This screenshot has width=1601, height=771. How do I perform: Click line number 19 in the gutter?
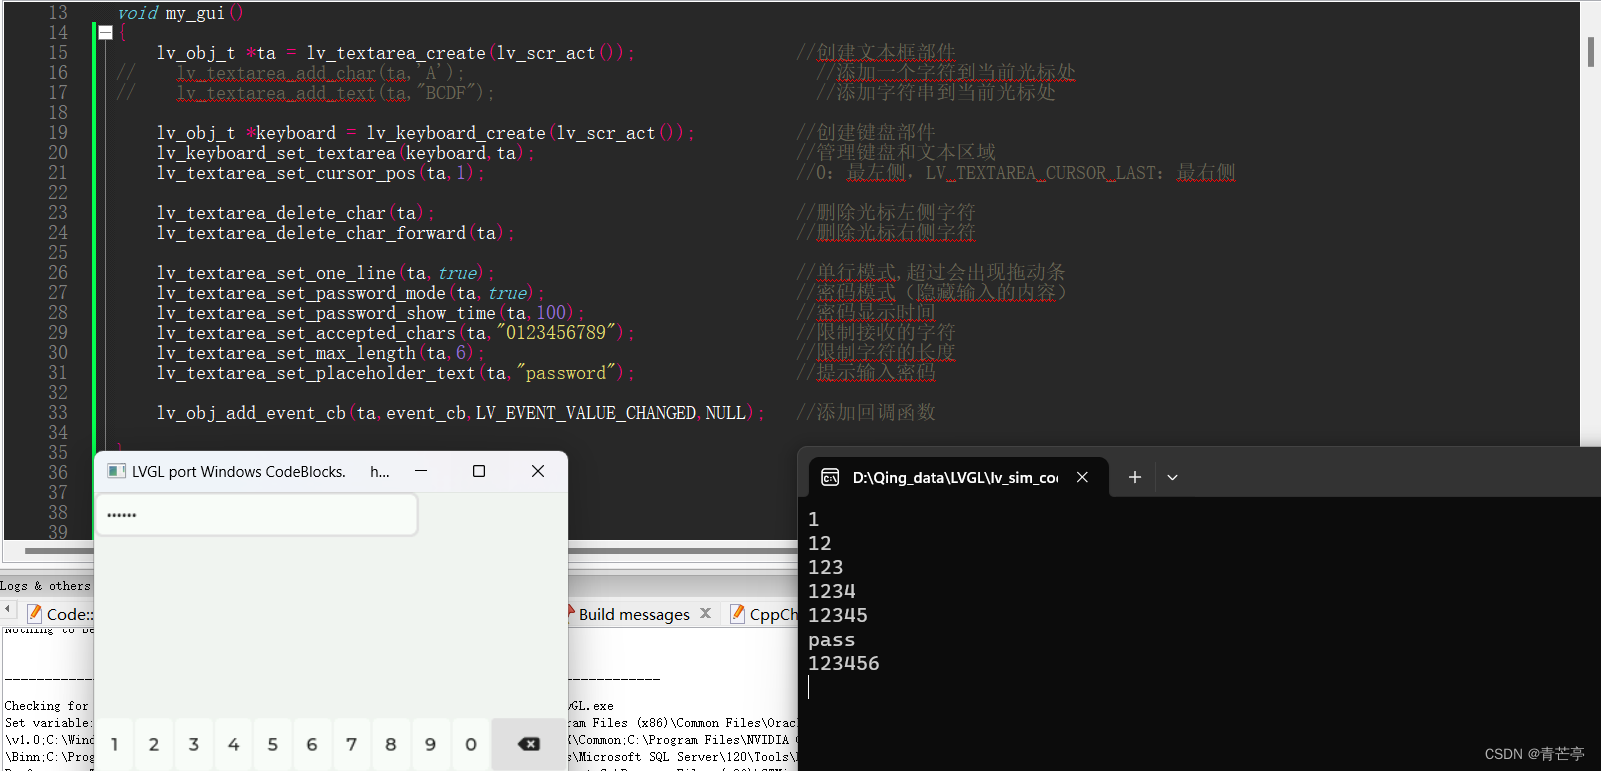[58, 133]
